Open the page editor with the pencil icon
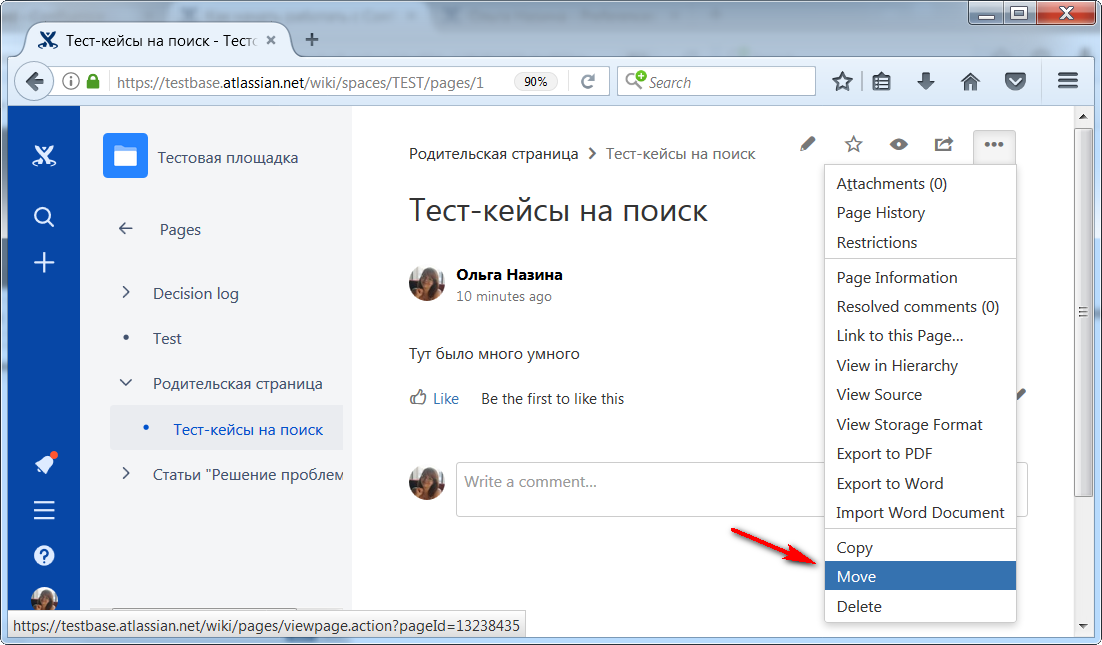1102x645 pixels. [x=807, y=144]
